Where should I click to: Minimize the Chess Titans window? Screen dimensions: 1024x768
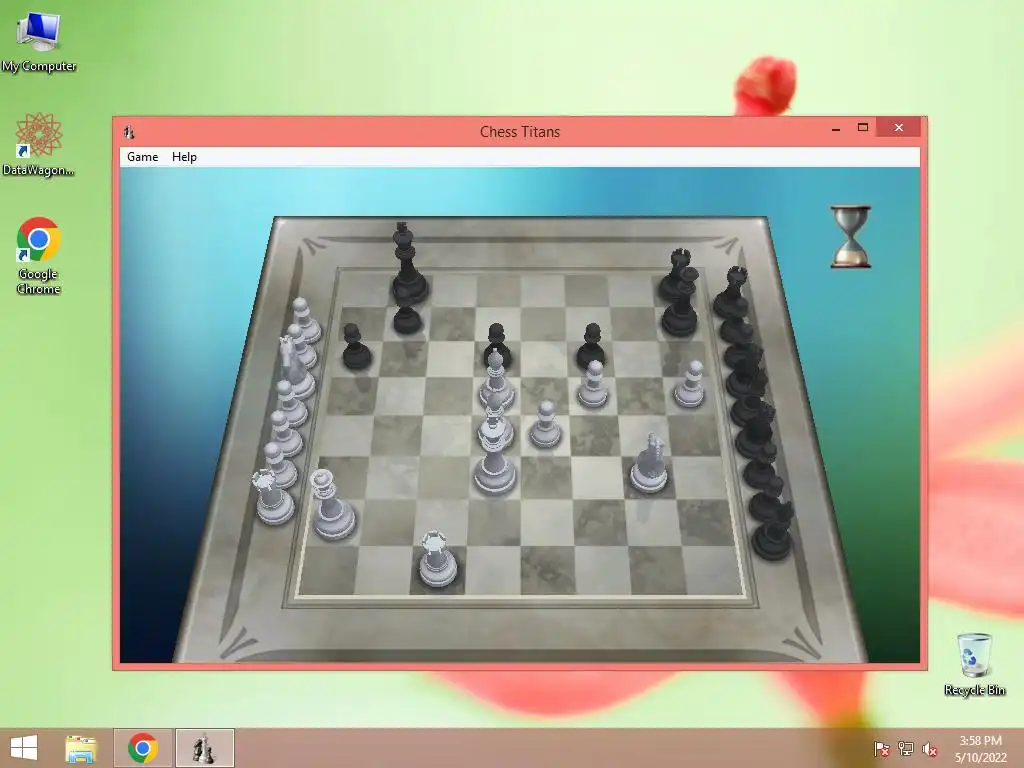836,129
